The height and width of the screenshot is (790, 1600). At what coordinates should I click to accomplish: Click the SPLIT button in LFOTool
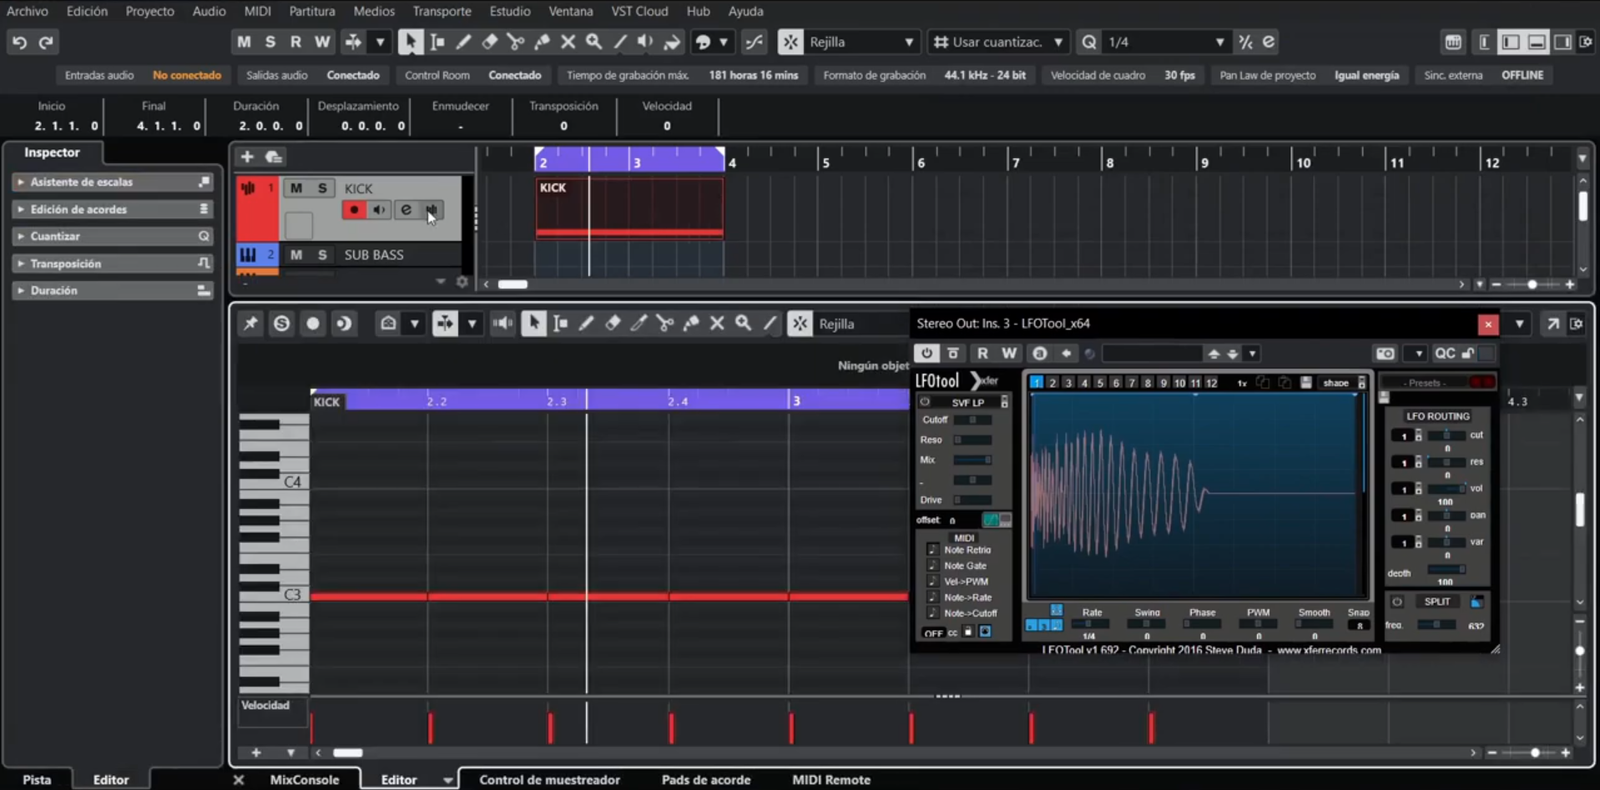pos(1437,602)
